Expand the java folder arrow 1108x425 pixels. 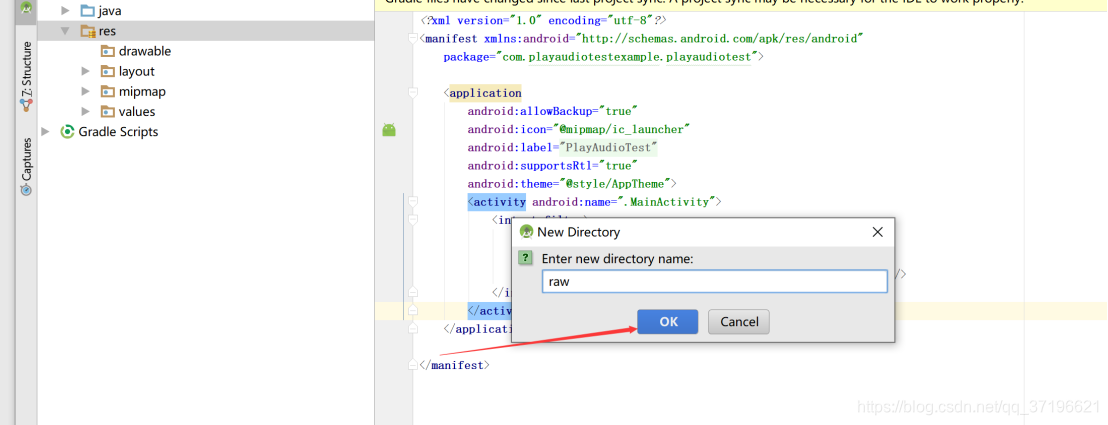click(66, 11)
